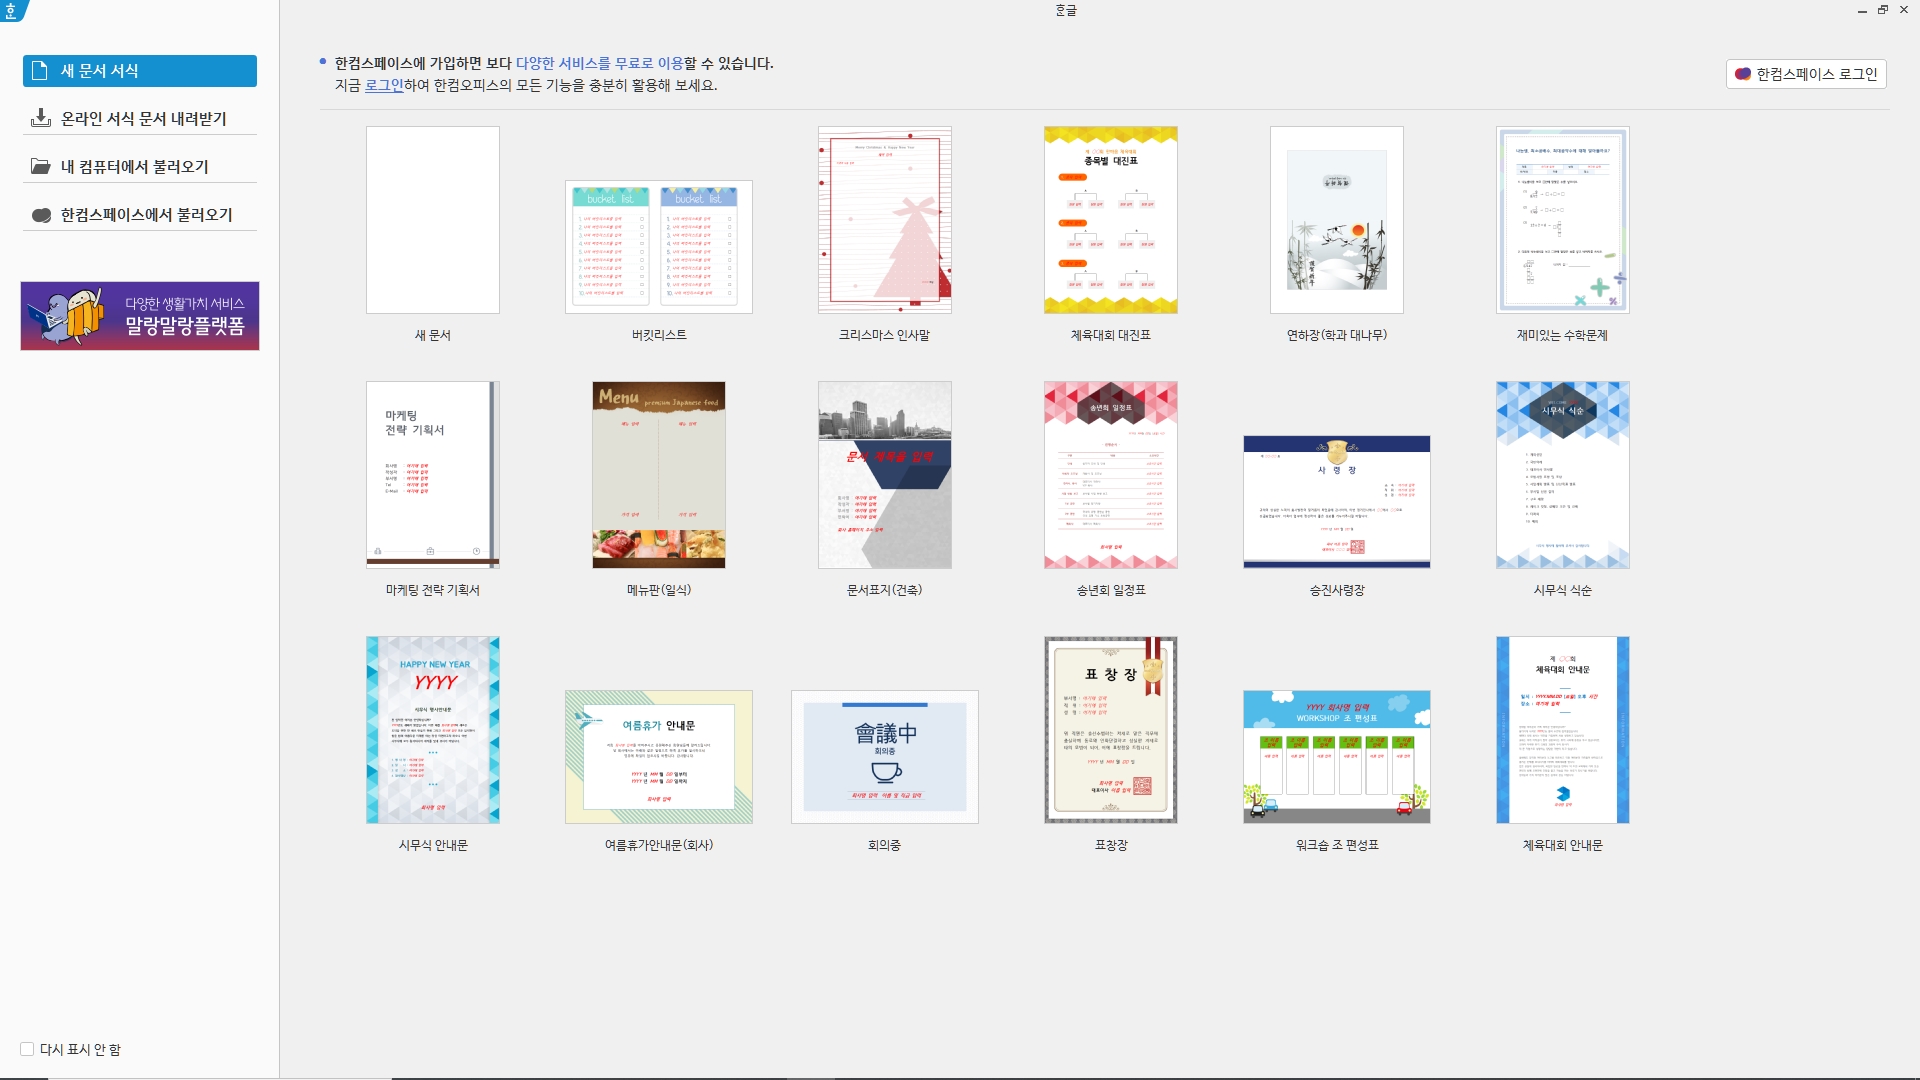The height and width of the screenshot is (1080, 1920).
Task: Click the restore window icon
Action: 1882,10
